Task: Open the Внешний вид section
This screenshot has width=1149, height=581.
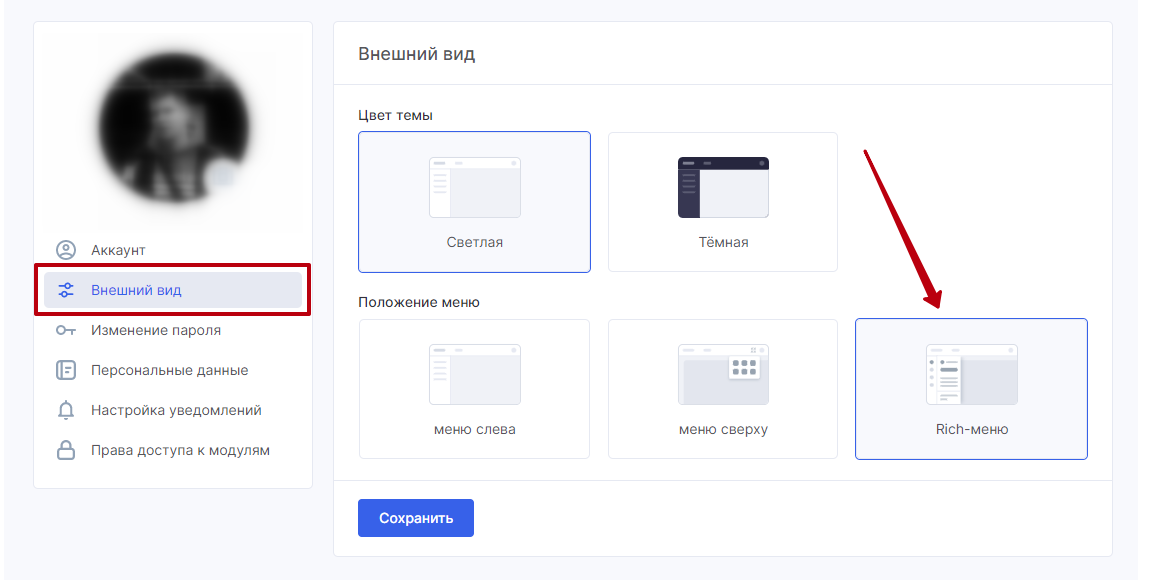Action: click(173, 290)
